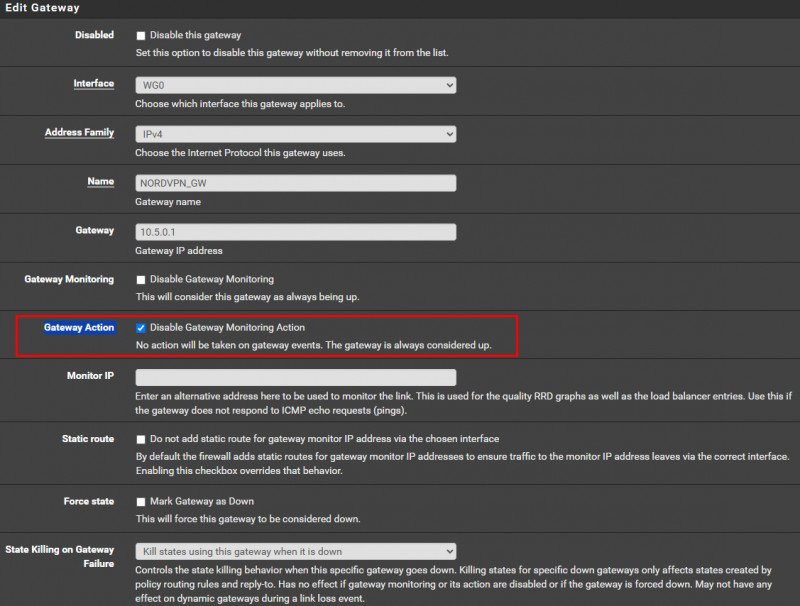Expand the Address Family IPv4 dropdown
Viewport: 800px width, 606px height.
pos(295,133)
